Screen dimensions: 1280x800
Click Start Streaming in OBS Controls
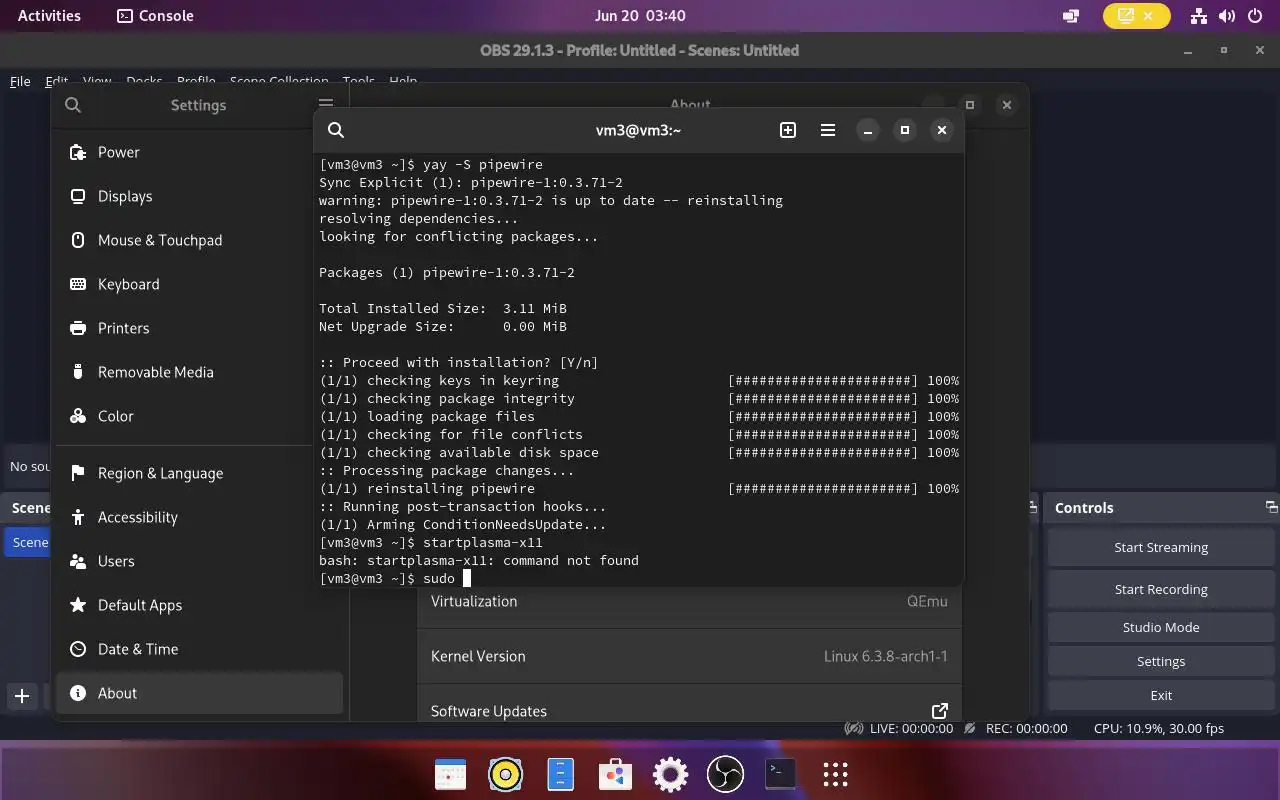(x=1161, y=547)
